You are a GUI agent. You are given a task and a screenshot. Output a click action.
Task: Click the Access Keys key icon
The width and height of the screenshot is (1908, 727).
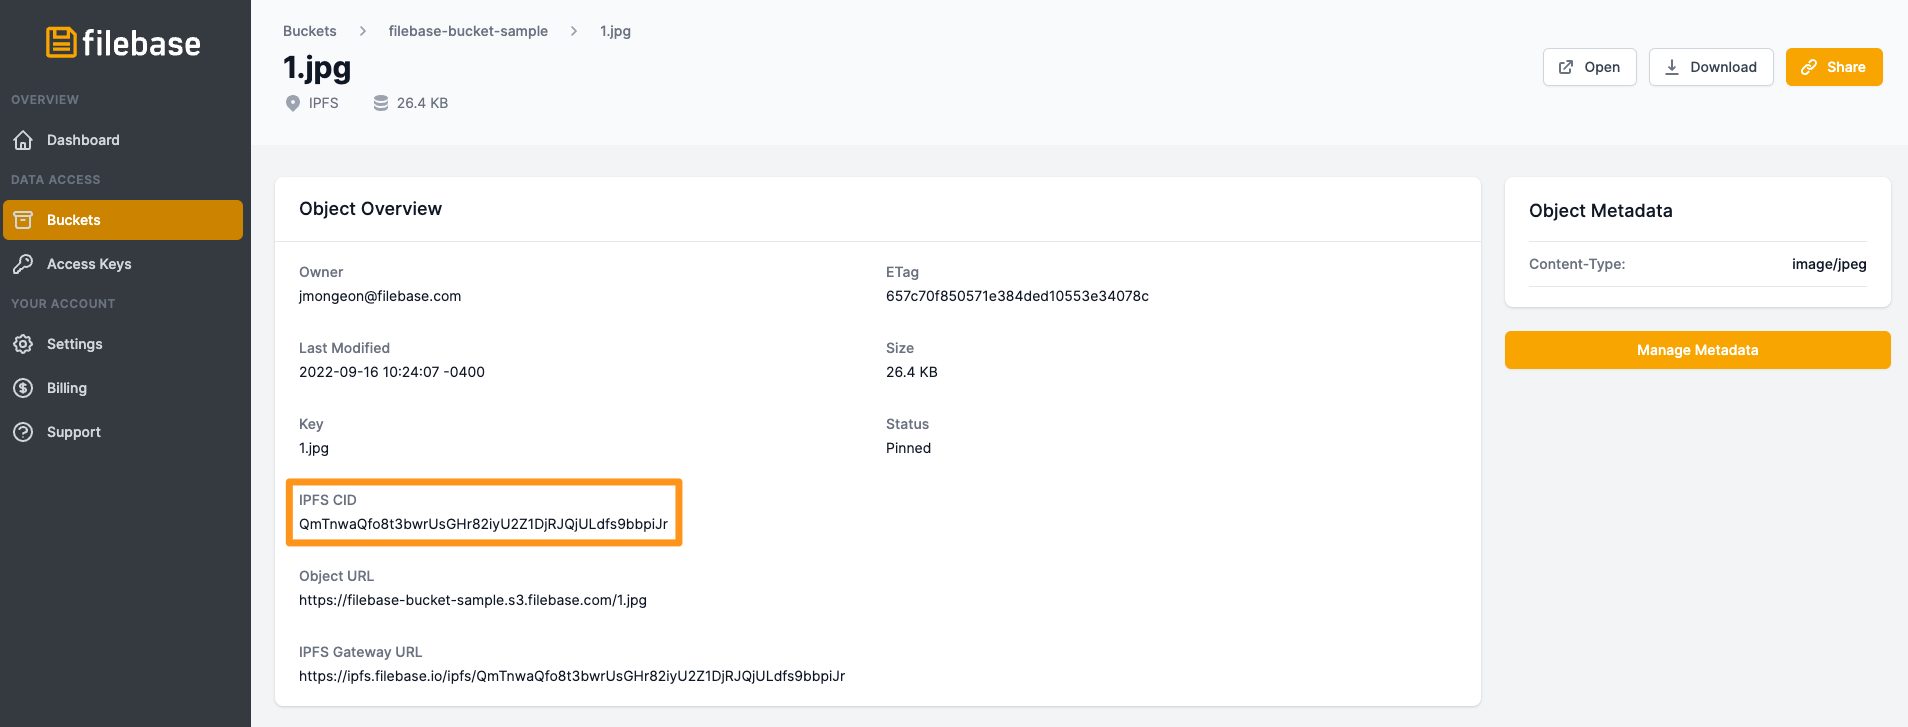(x=24, y=264)
